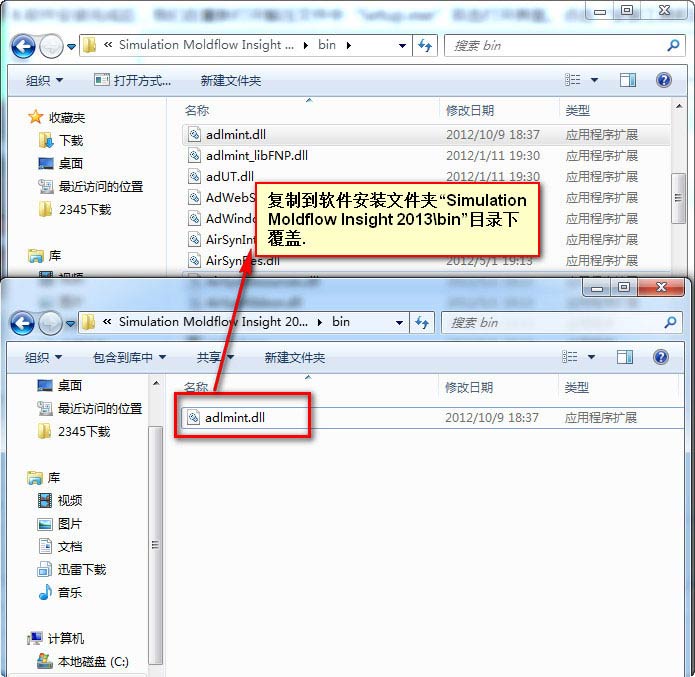Click 收藏夹 in upper navigation pane
Image resolution: width=695 pixels, height=677 pixels.
57,117
